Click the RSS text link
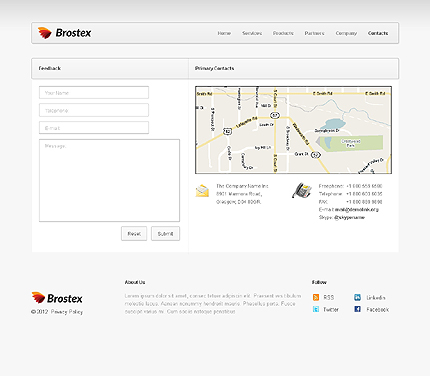 click(329, 297)
